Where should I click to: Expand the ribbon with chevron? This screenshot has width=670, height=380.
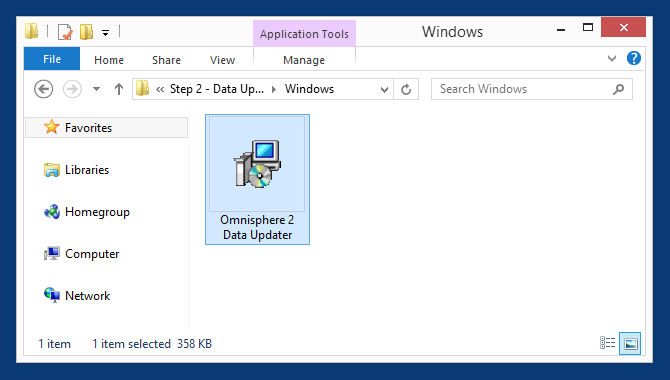coord(612,59)
